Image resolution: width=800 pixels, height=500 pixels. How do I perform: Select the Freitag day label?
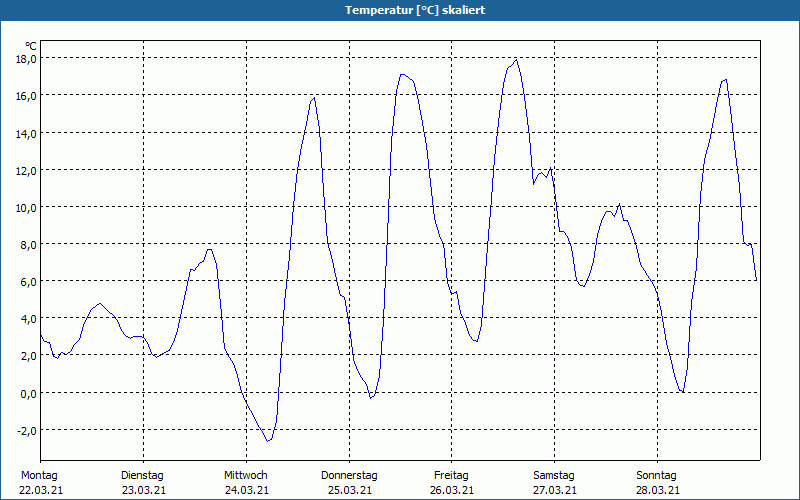[x=451, y=476]
